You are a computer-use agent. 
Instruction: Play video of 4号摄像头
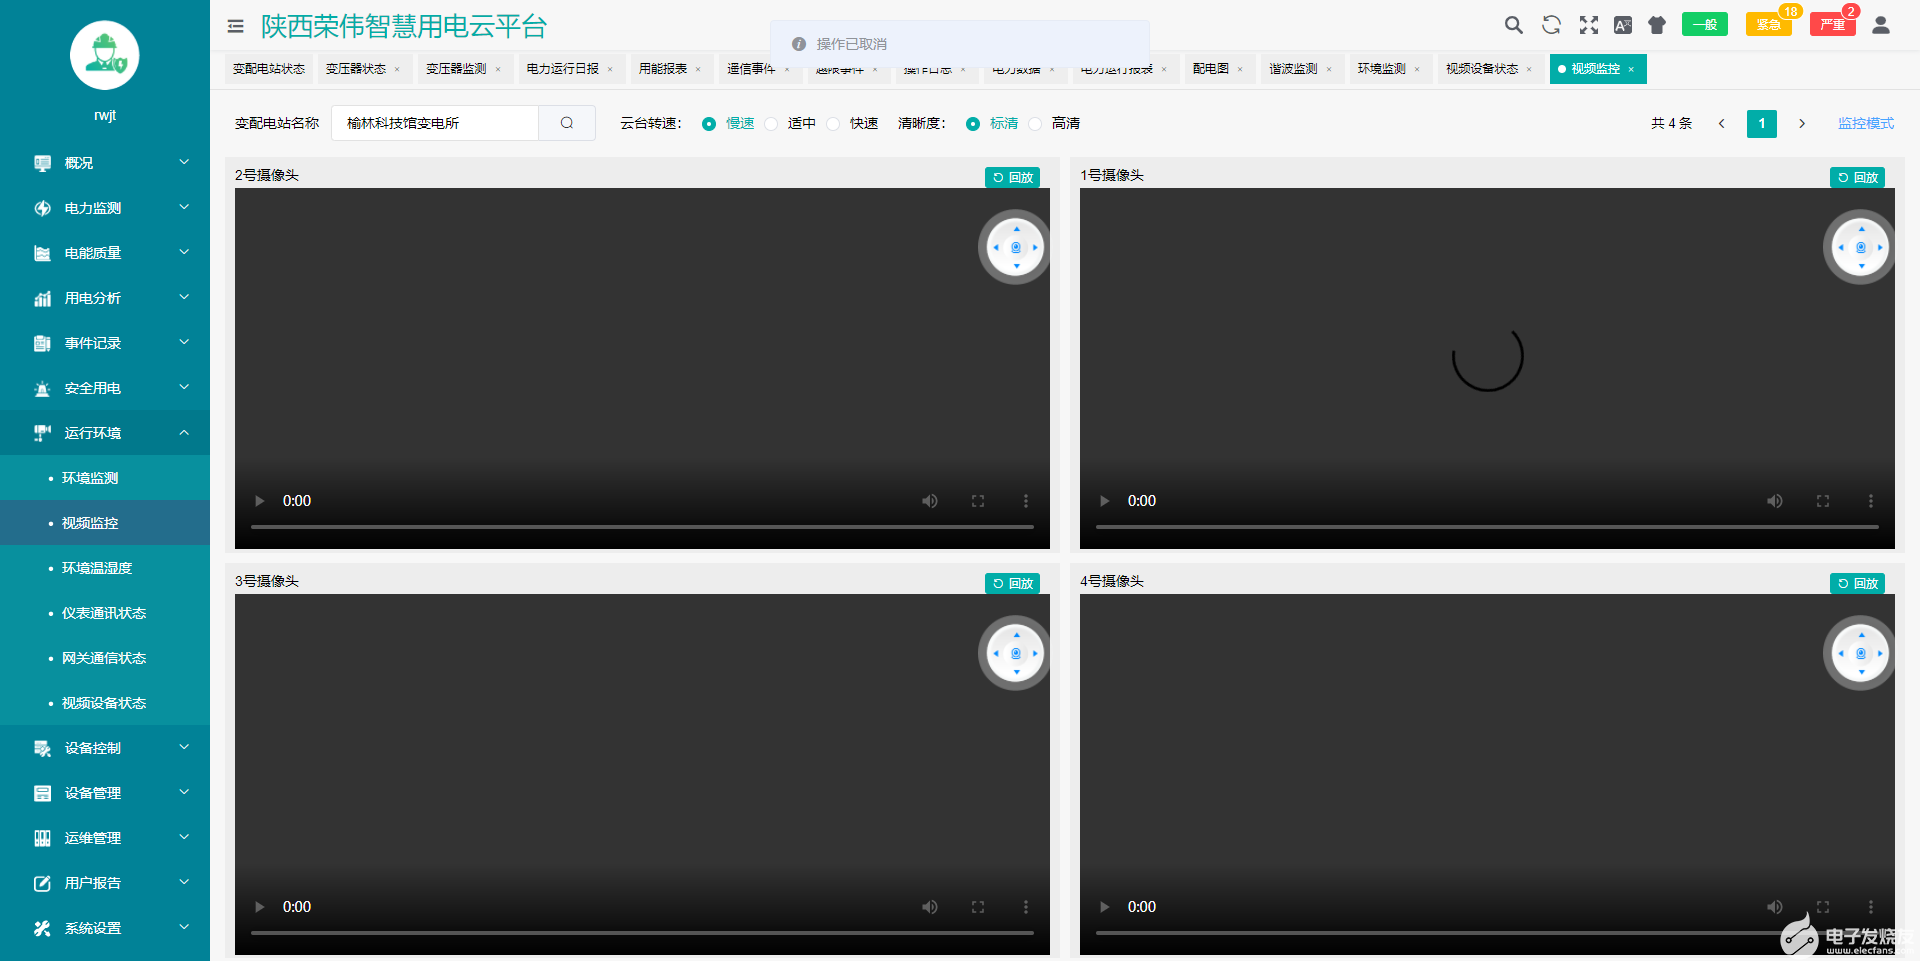[x=1105, y=907]
